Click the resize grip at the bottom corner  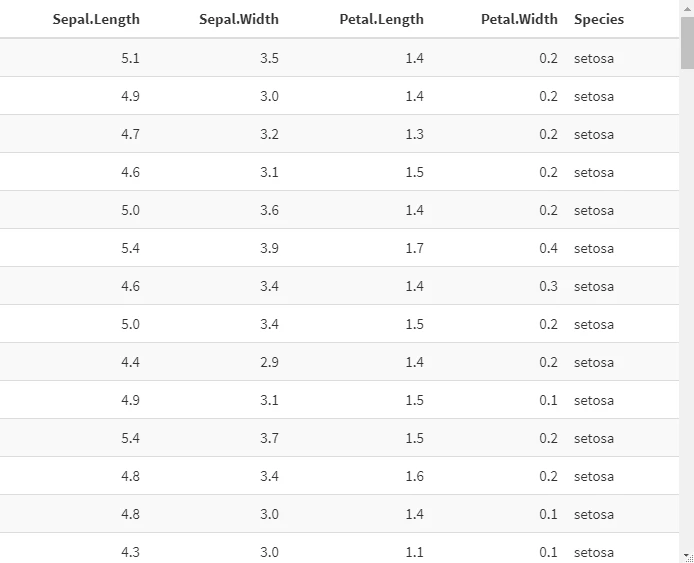coord(690,559)
